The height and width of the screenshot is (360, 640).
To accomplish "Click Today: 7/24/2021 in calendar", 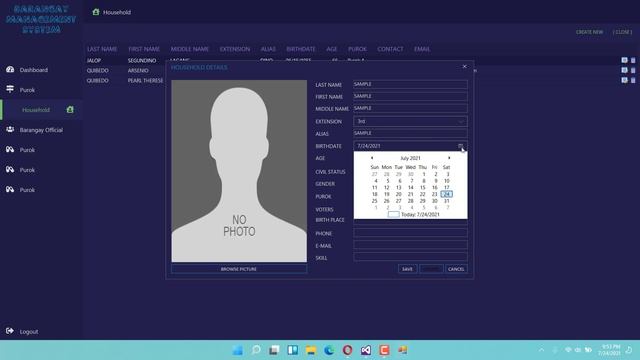I will pyautogui.click(x=414, y=214).
